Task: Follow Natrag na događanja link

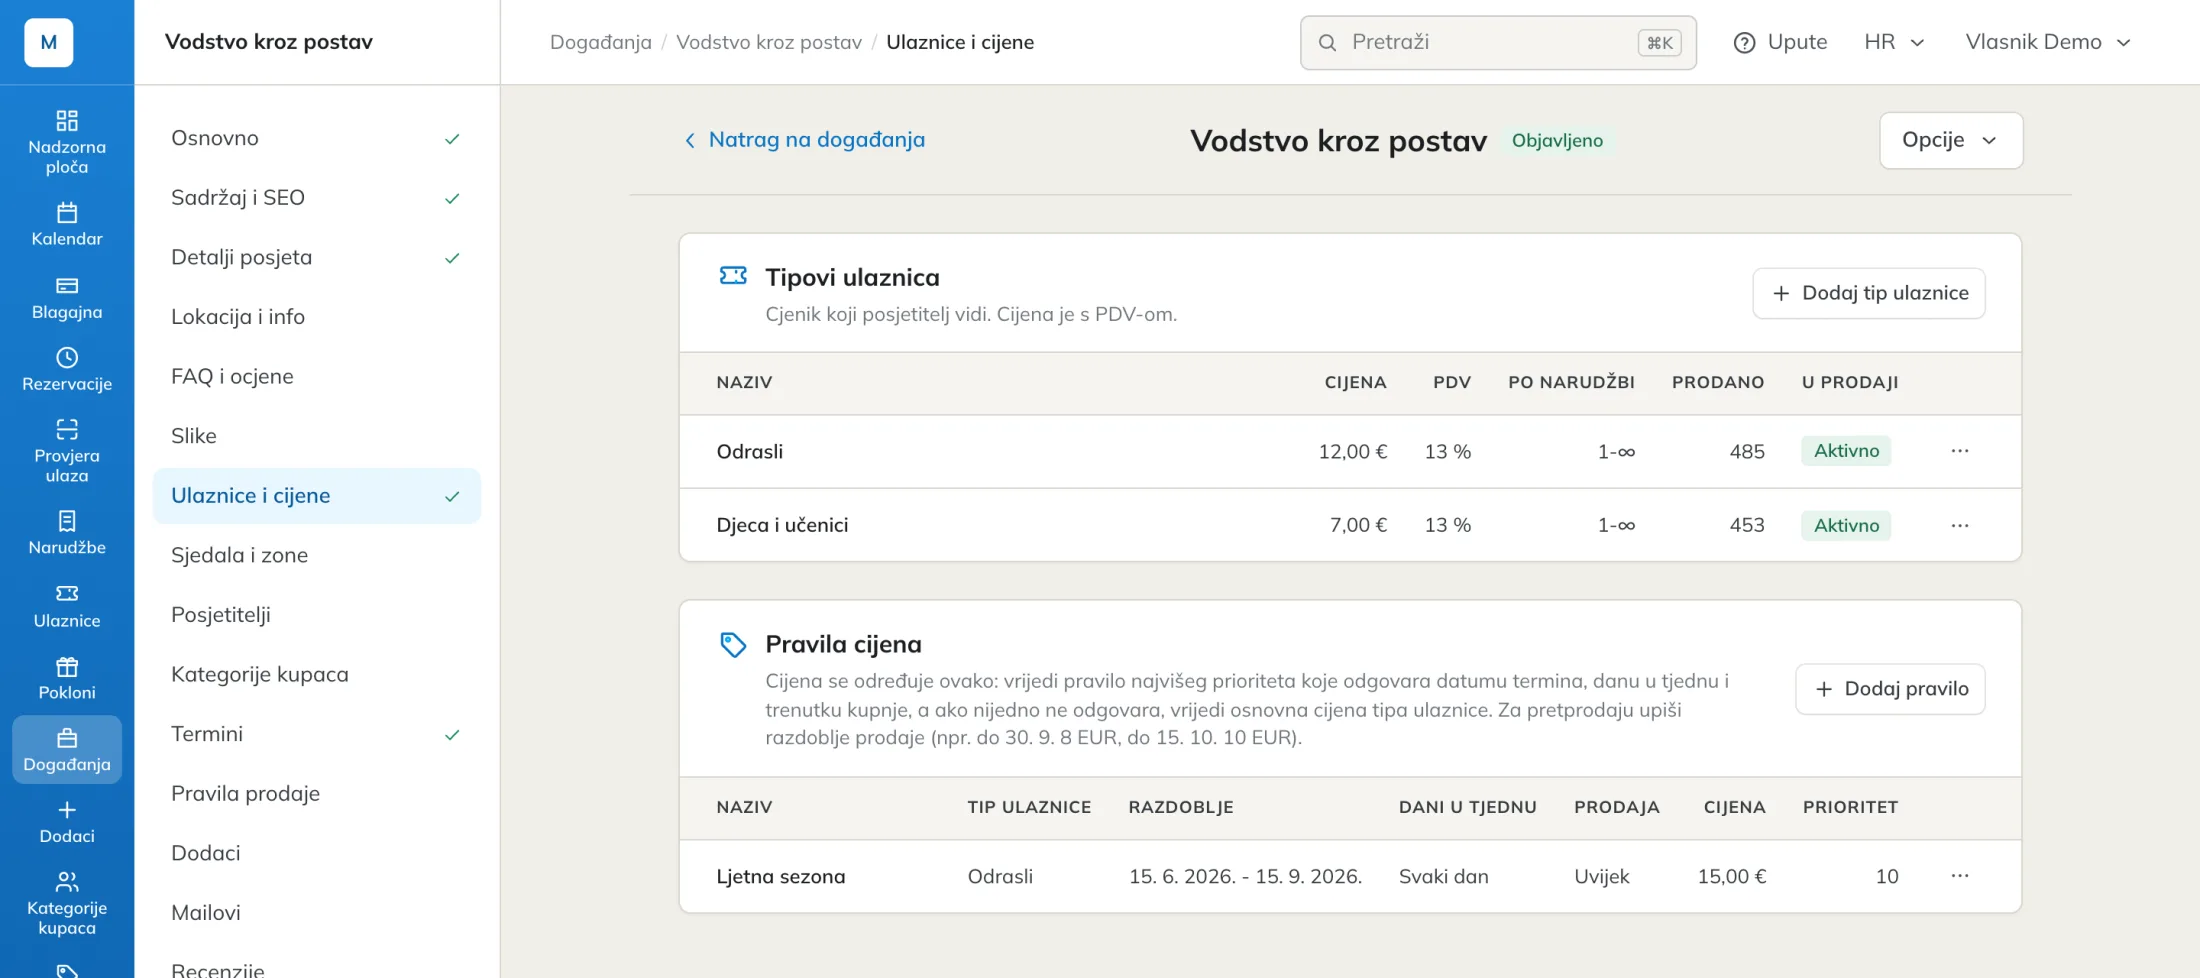Action: coord(804,140)
